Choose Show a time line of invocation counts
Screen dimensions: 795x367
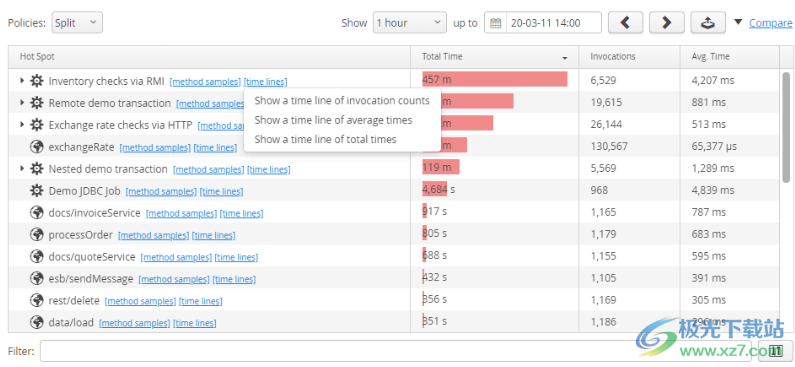342,100
